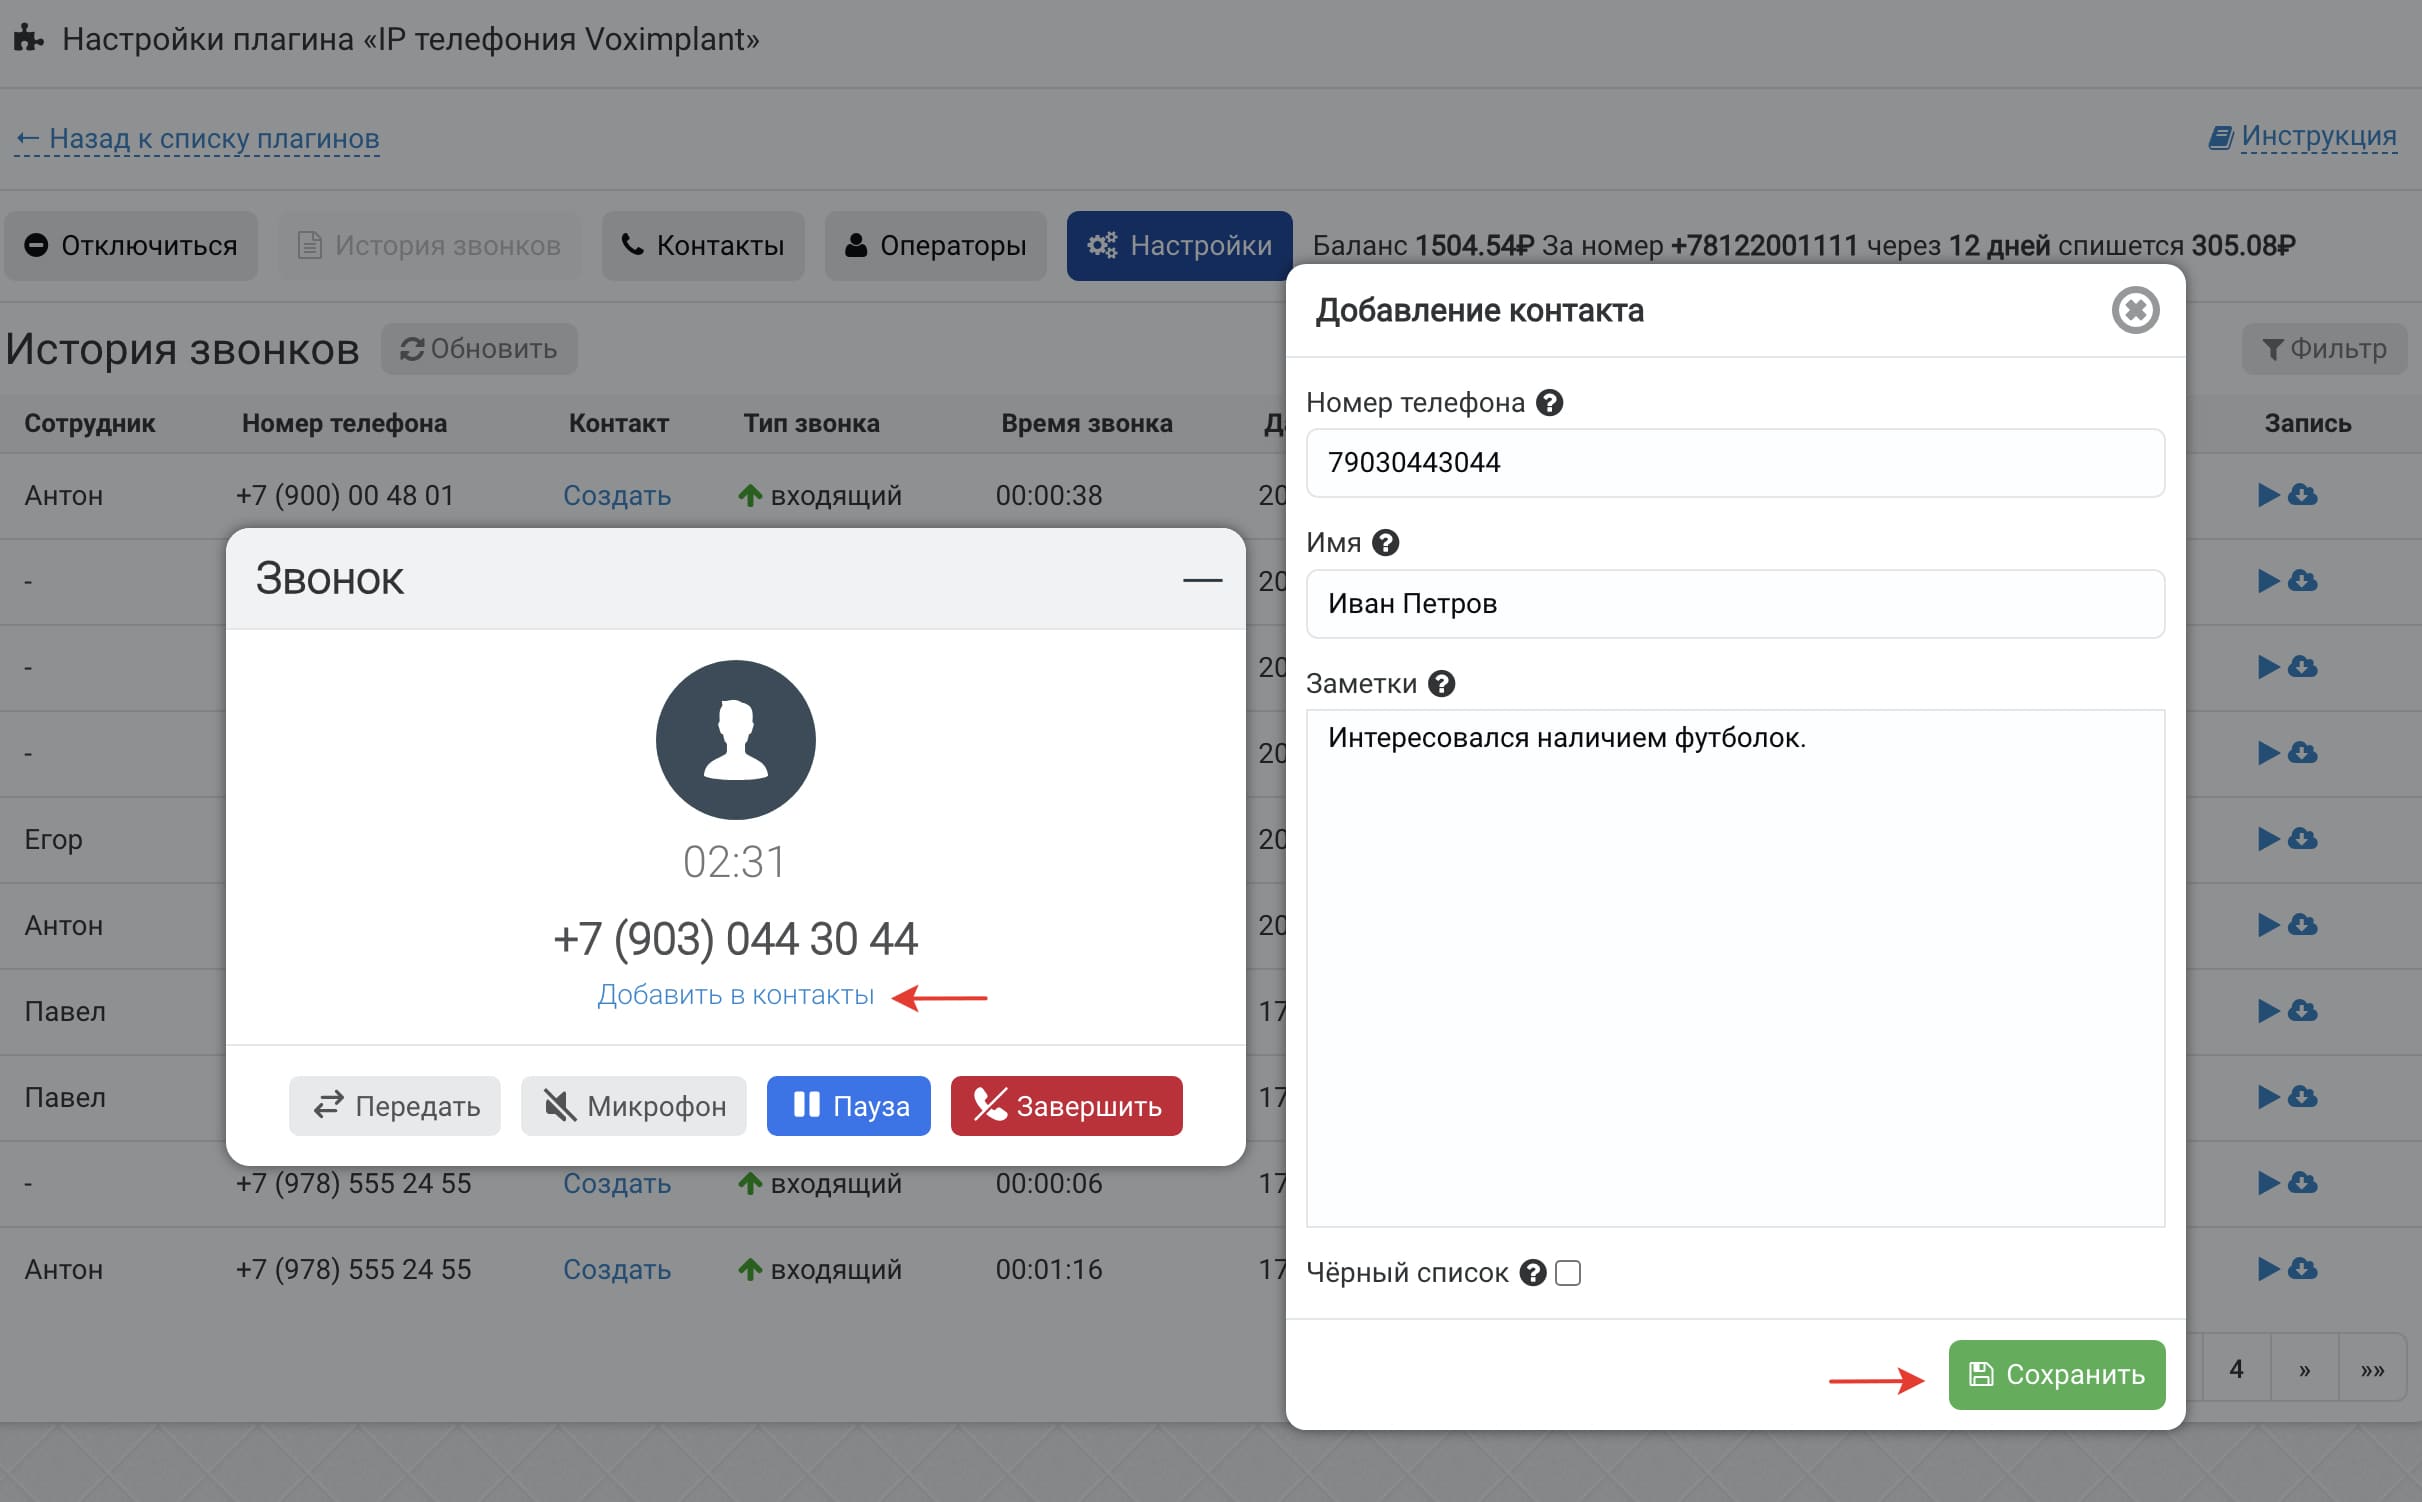Jump to last page with »» arrow
This screenshot has width=2422, height=1502.
coord(2372,1368)
